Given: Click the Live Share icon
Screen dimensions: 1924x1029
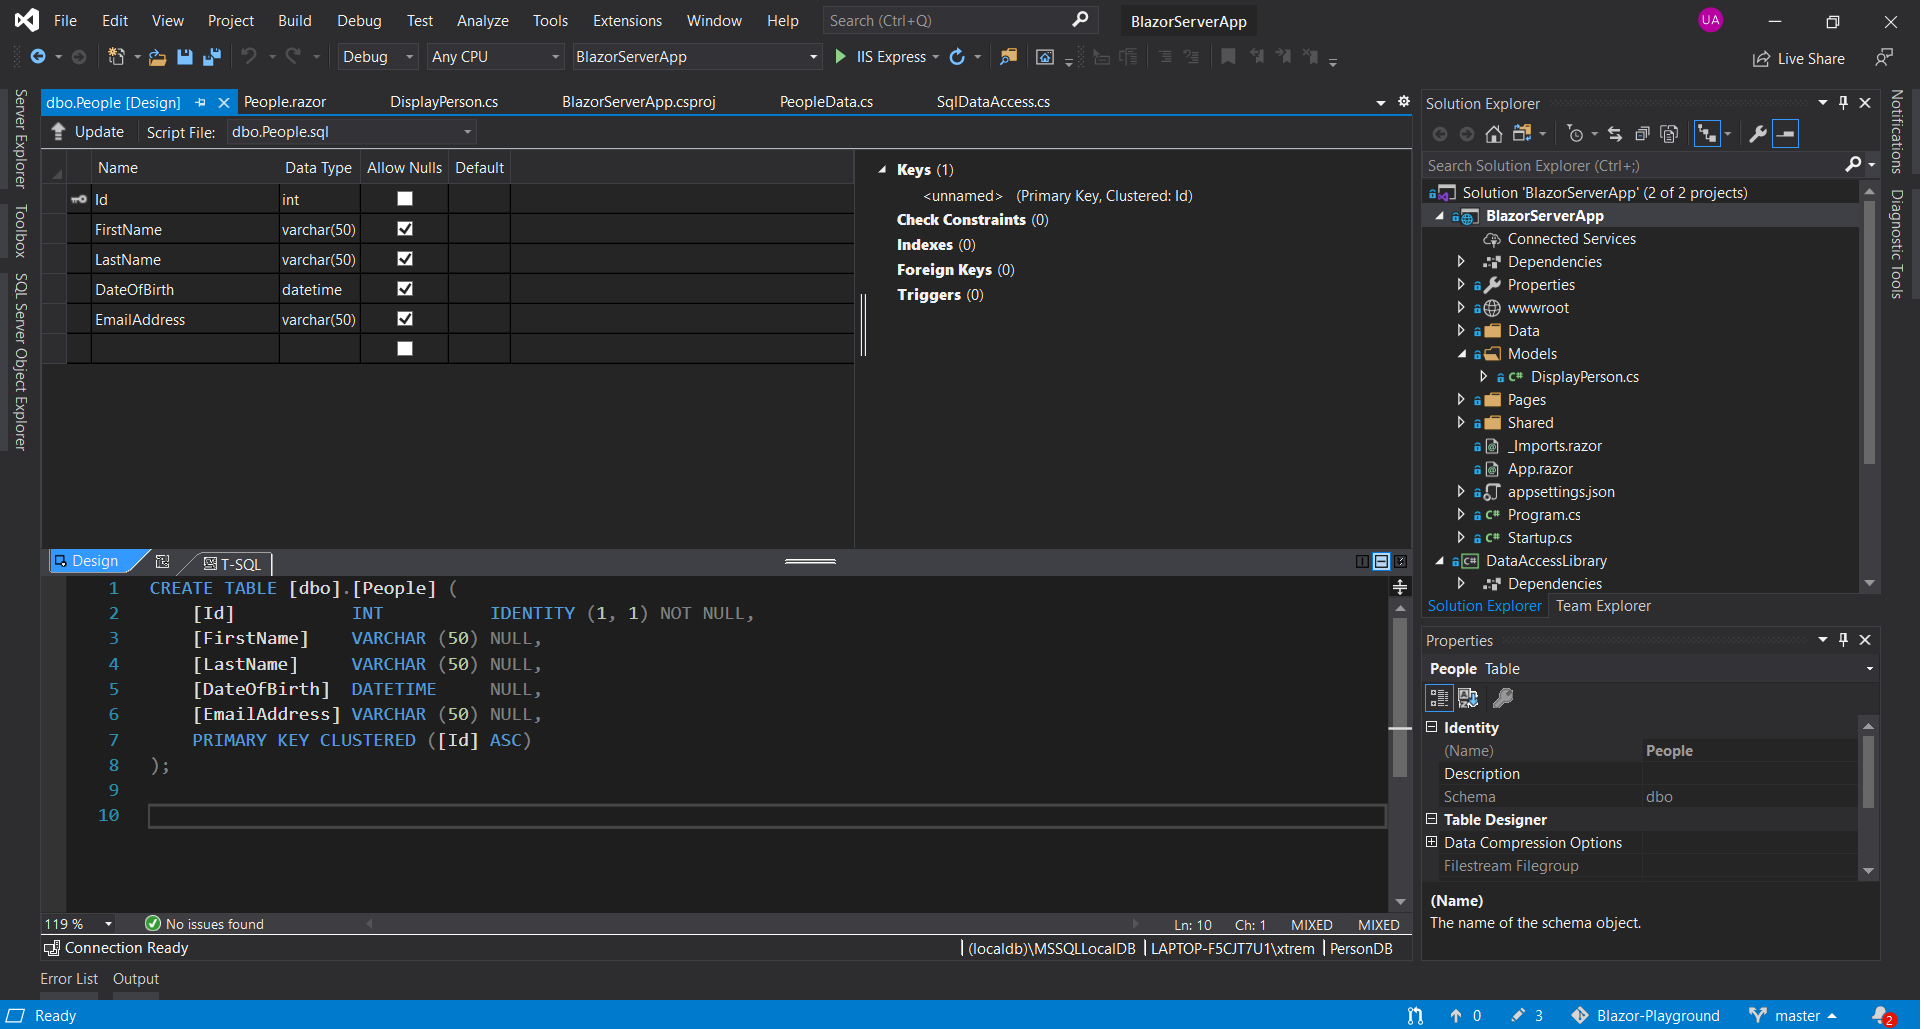Looking at the screenshot, I should click(1761, 59).
